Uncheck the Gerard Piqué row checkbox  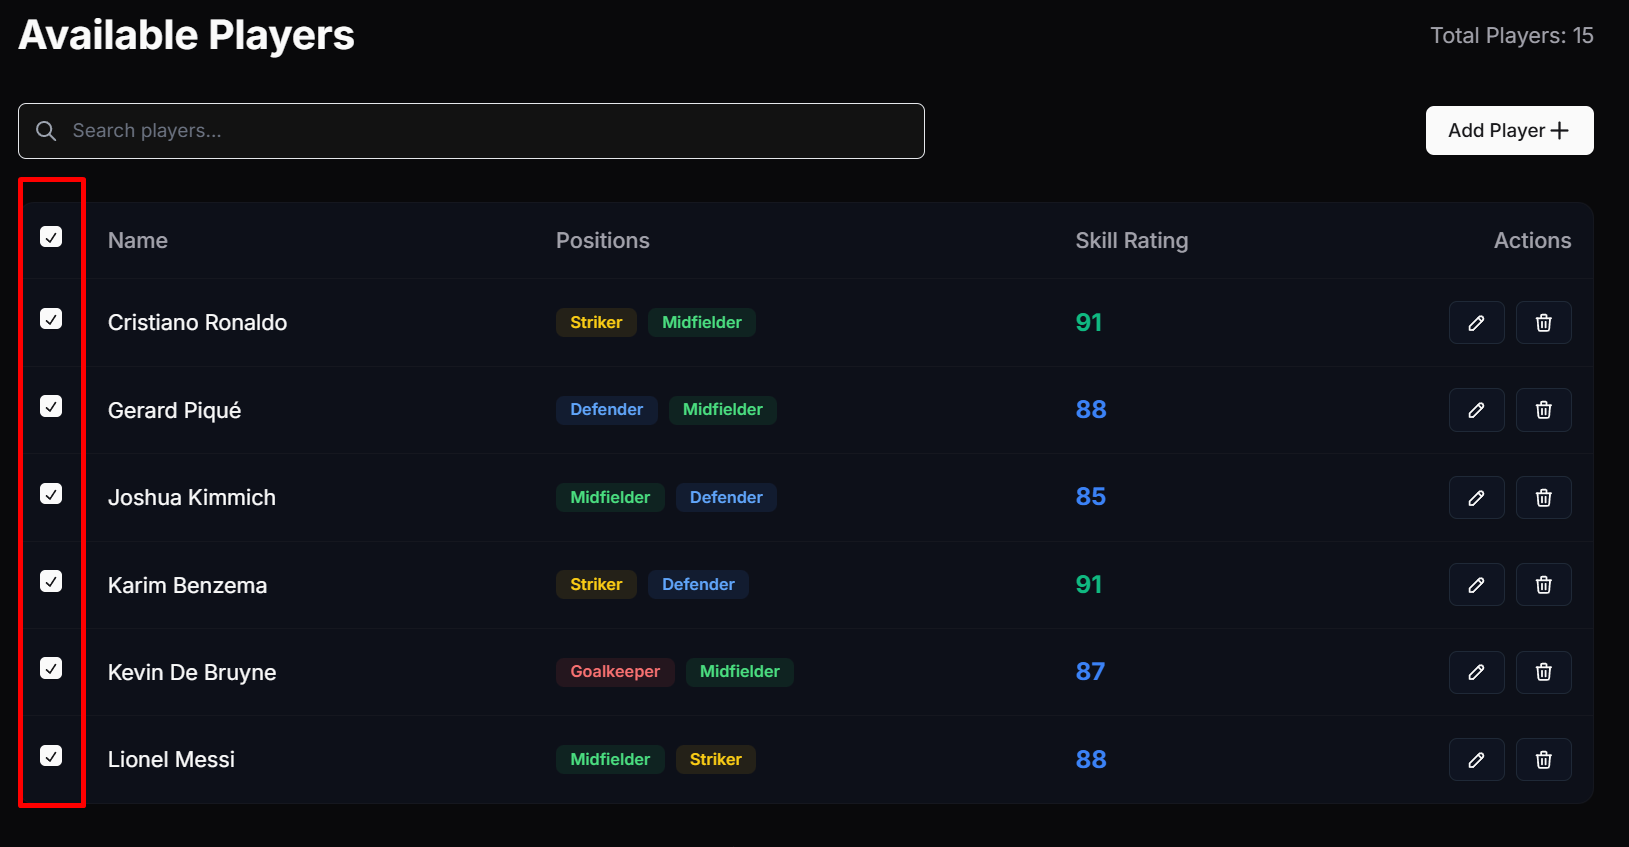51,406
